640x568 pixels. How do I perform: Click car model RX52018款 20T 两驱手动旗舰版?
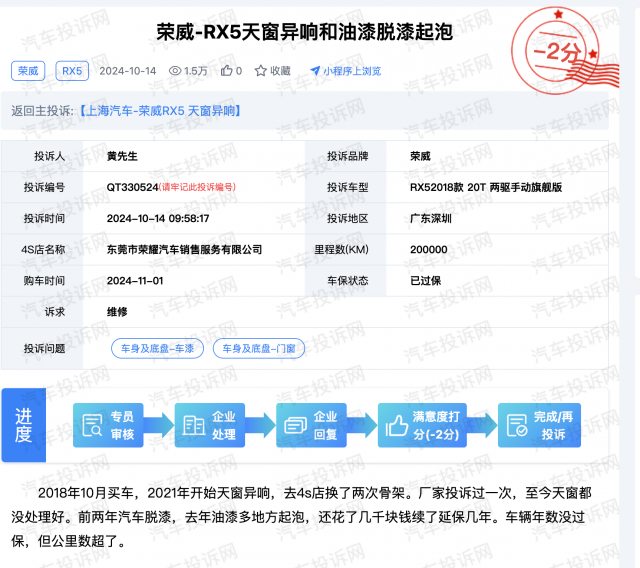[x=486, y=187]
